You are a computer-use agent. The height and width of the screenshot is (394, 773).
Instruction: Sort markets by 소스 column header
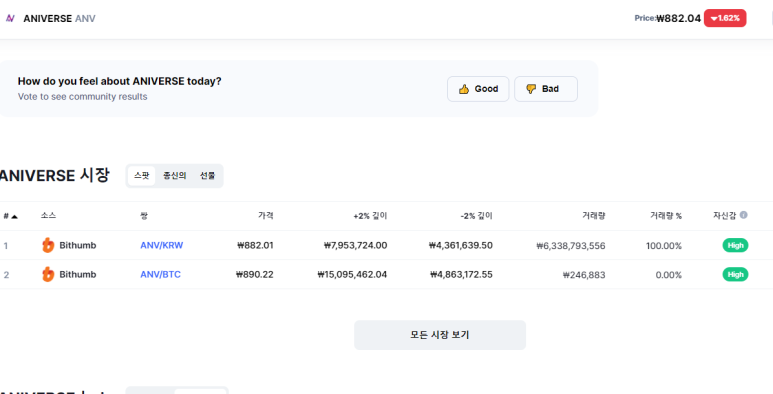click(48, 215)
